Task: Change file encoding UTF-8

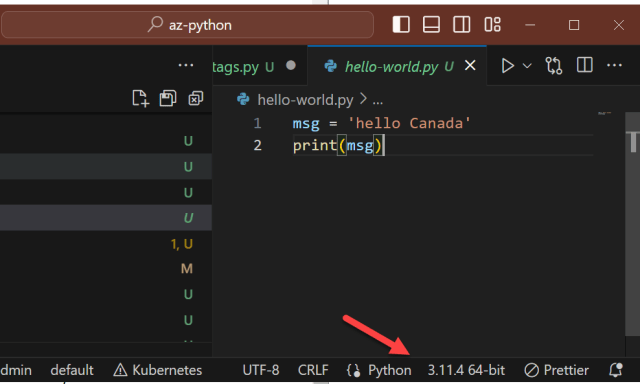Action: (261, 370)
